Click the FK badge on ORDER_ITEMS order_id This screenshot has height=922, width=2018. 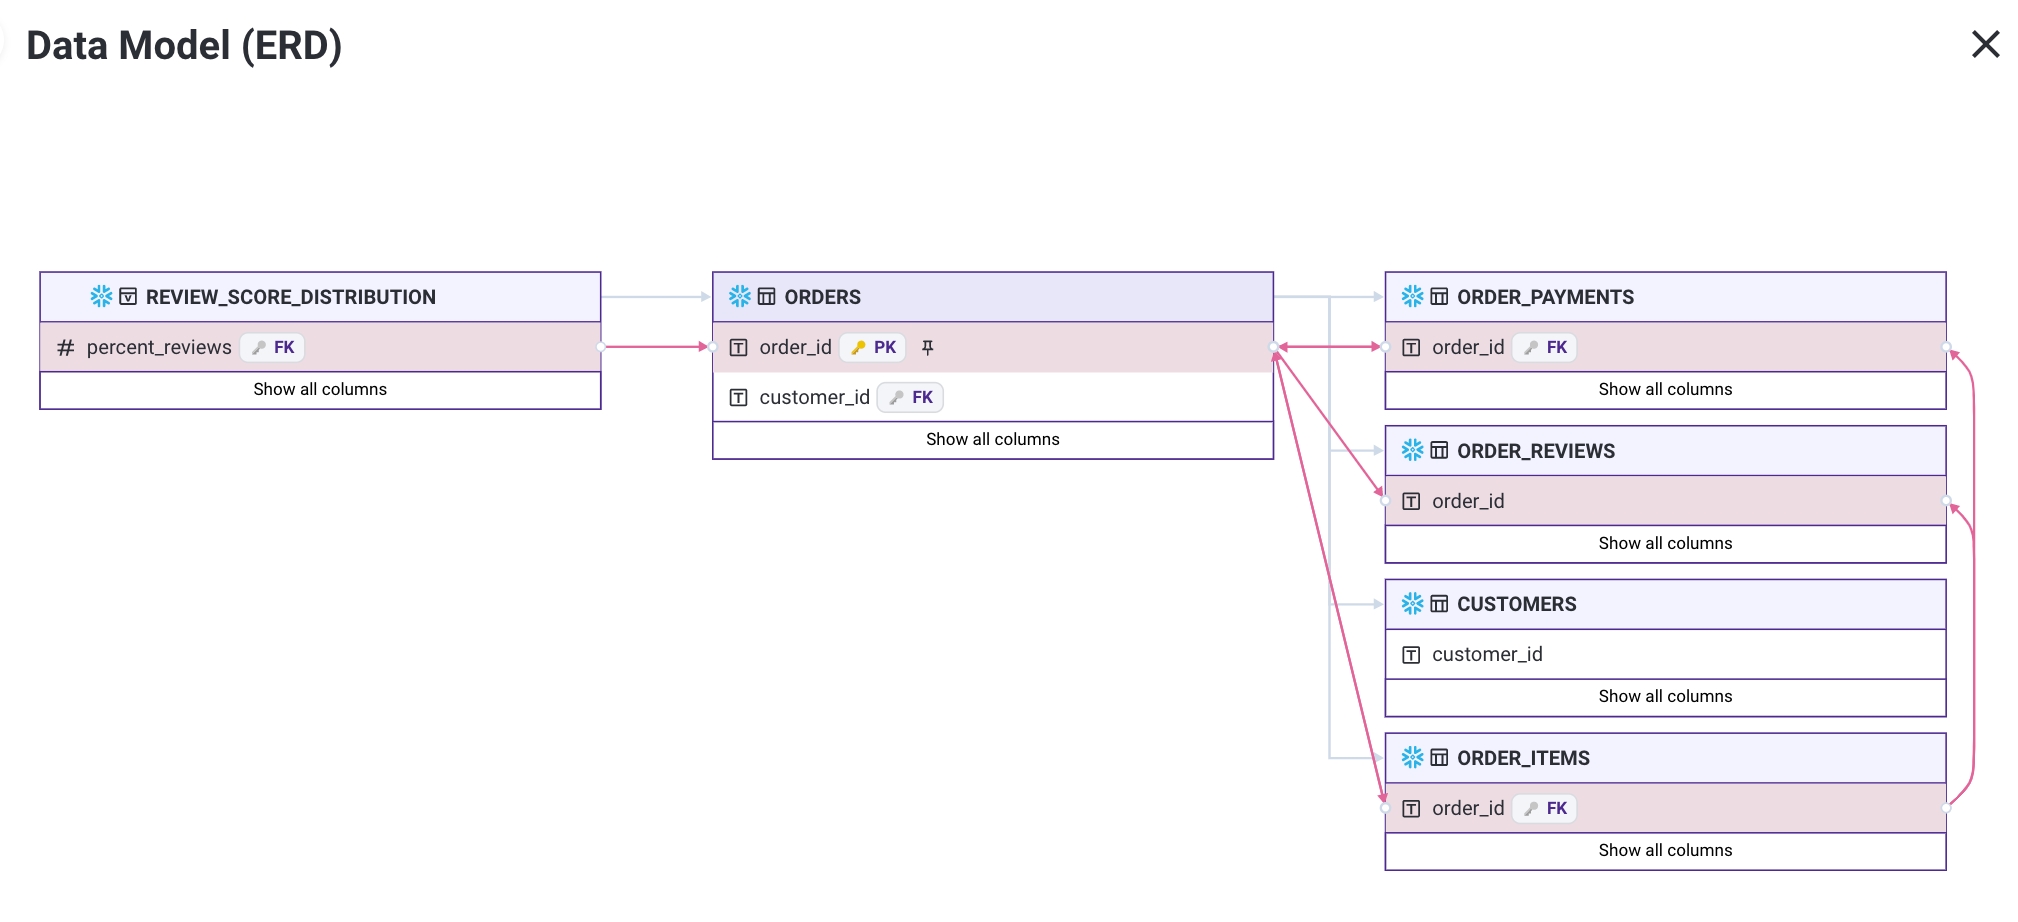tap(1545, 808)
